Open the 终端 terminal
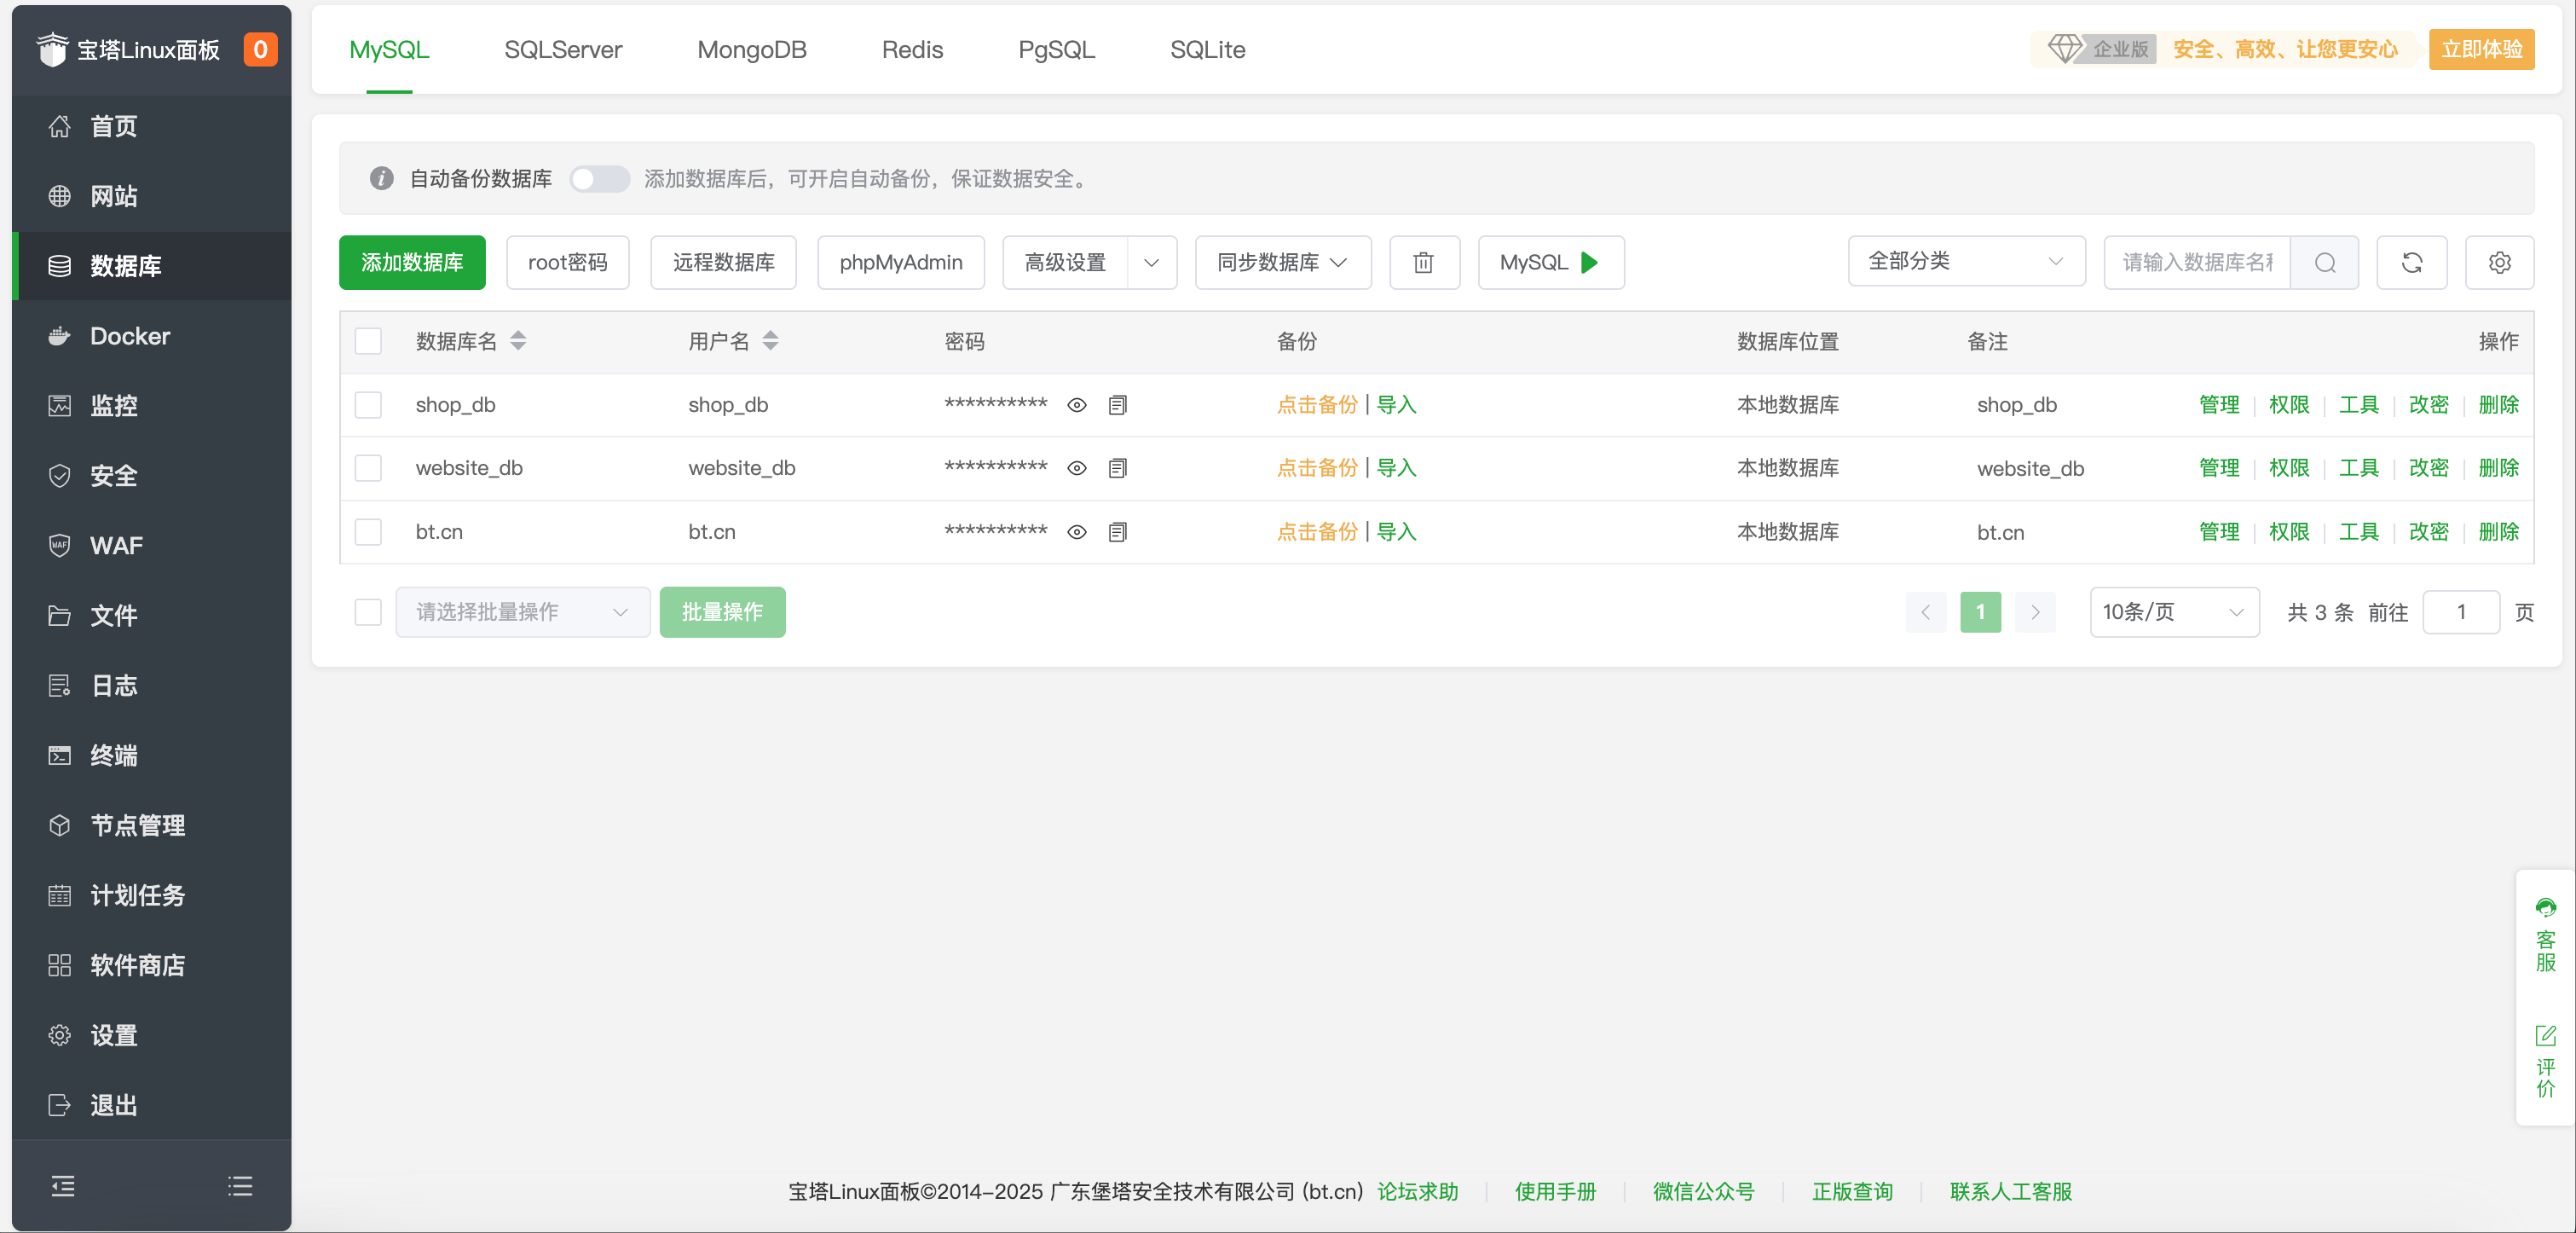This screenshot has height=1233, width=2576. 113,755
